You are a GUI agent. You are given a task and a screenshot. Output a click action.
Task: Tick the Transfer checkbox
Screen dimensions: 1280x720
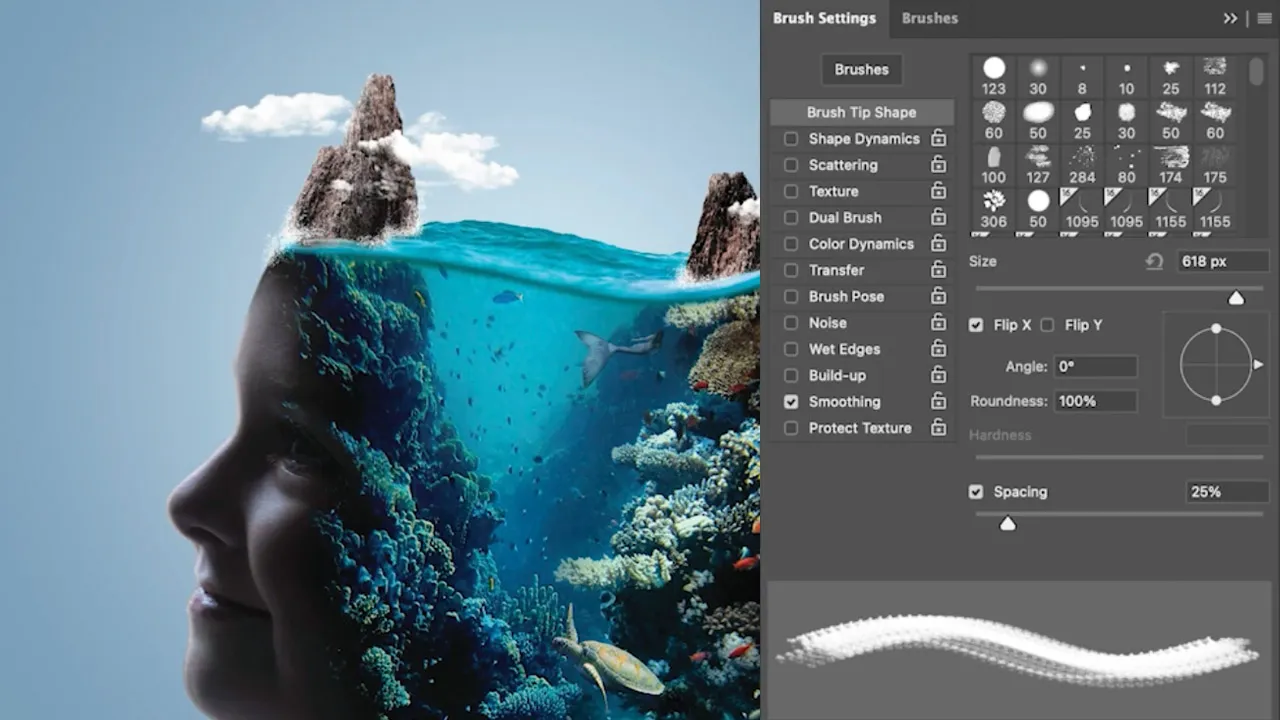pyautogui.click(x=791, y=270)
